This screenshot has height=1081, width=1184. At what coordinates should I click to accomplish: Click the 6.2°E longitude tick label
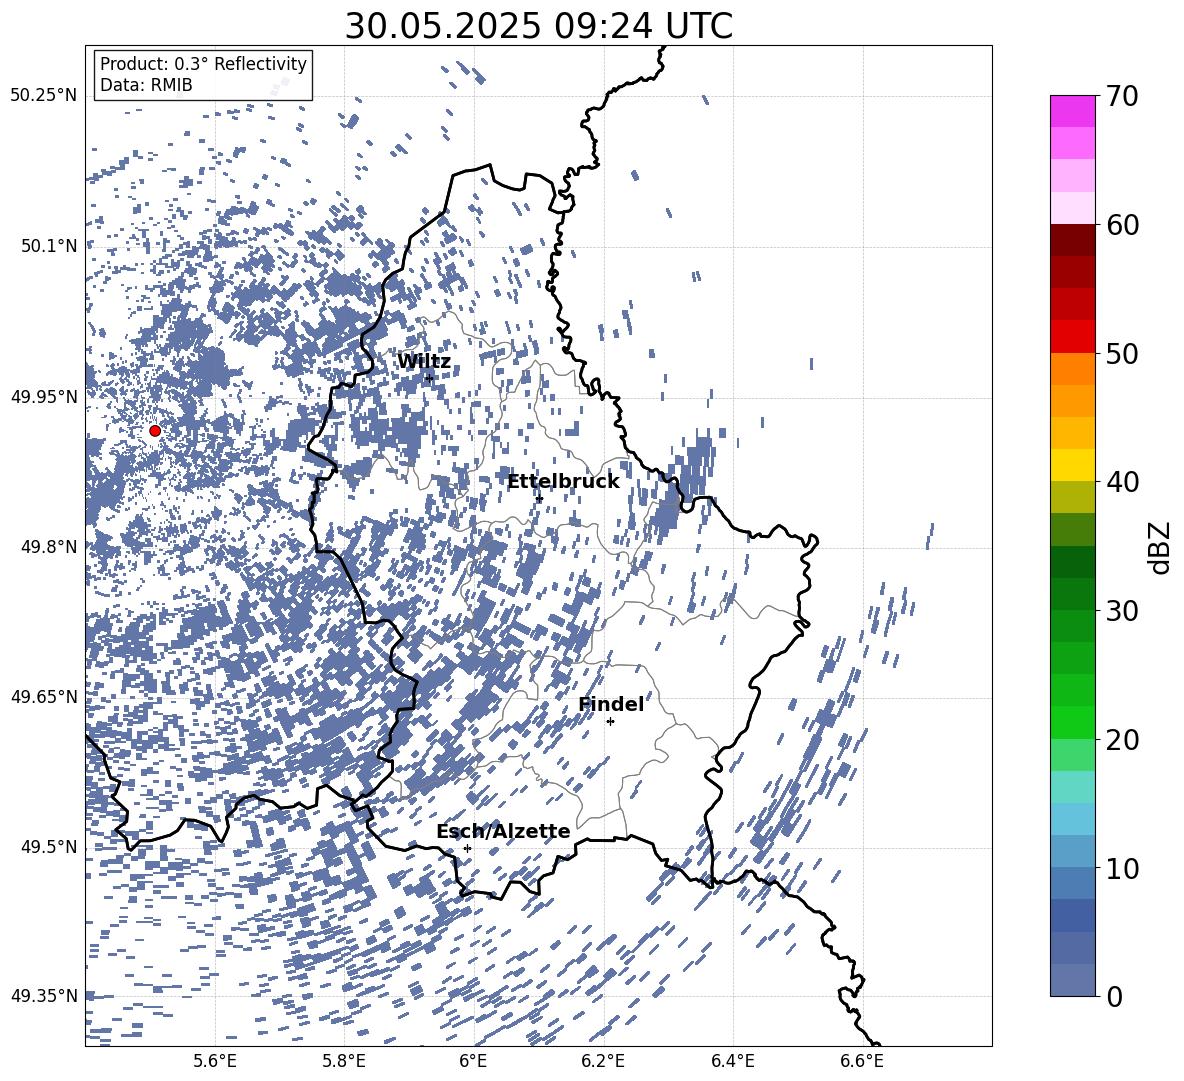(x=603, y=1061)
